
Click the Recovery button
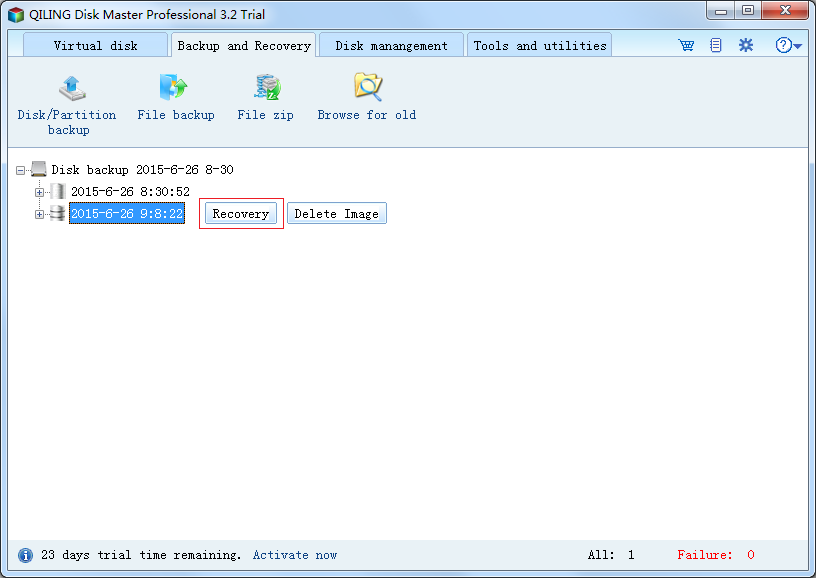241,213
